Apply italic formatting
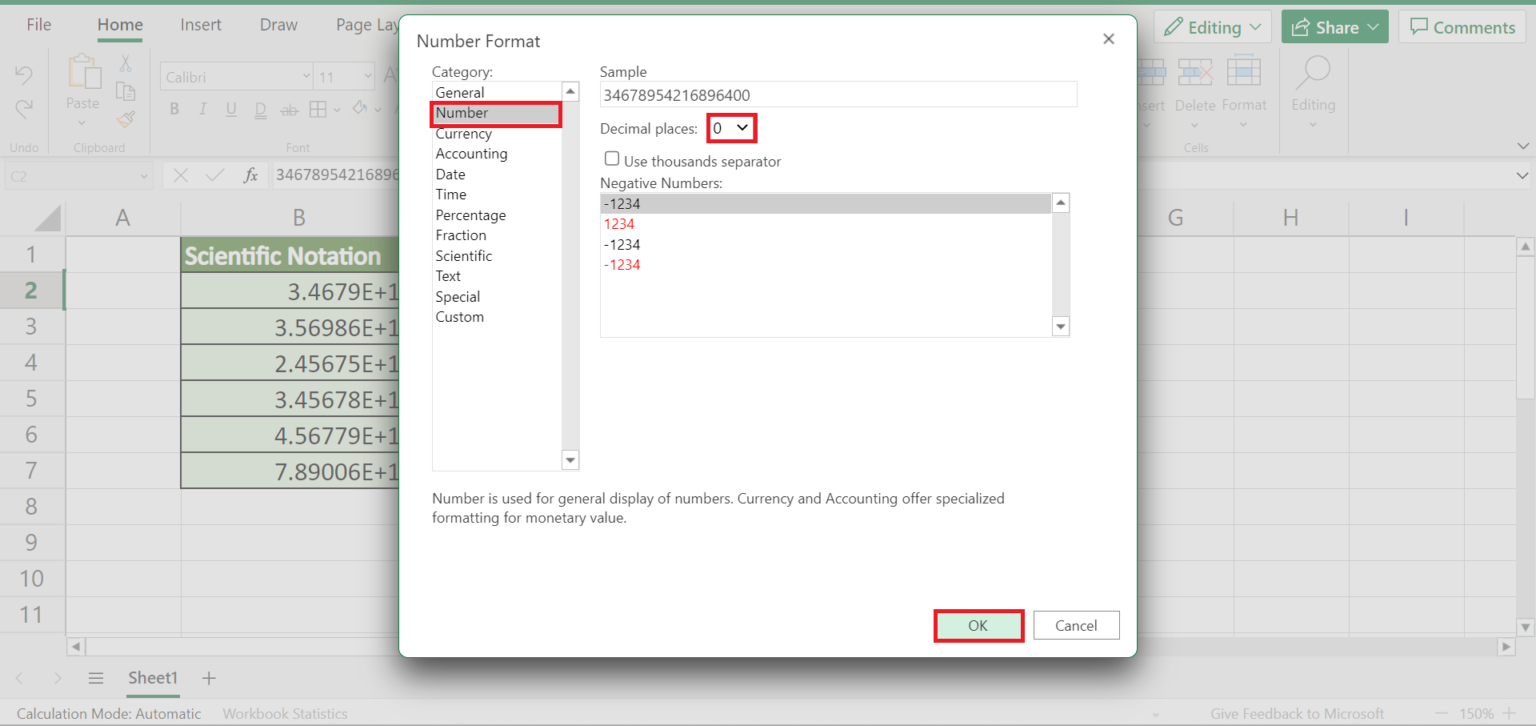Image resolution: width=1536 pixels, height=726 pixels. (203, 109)
